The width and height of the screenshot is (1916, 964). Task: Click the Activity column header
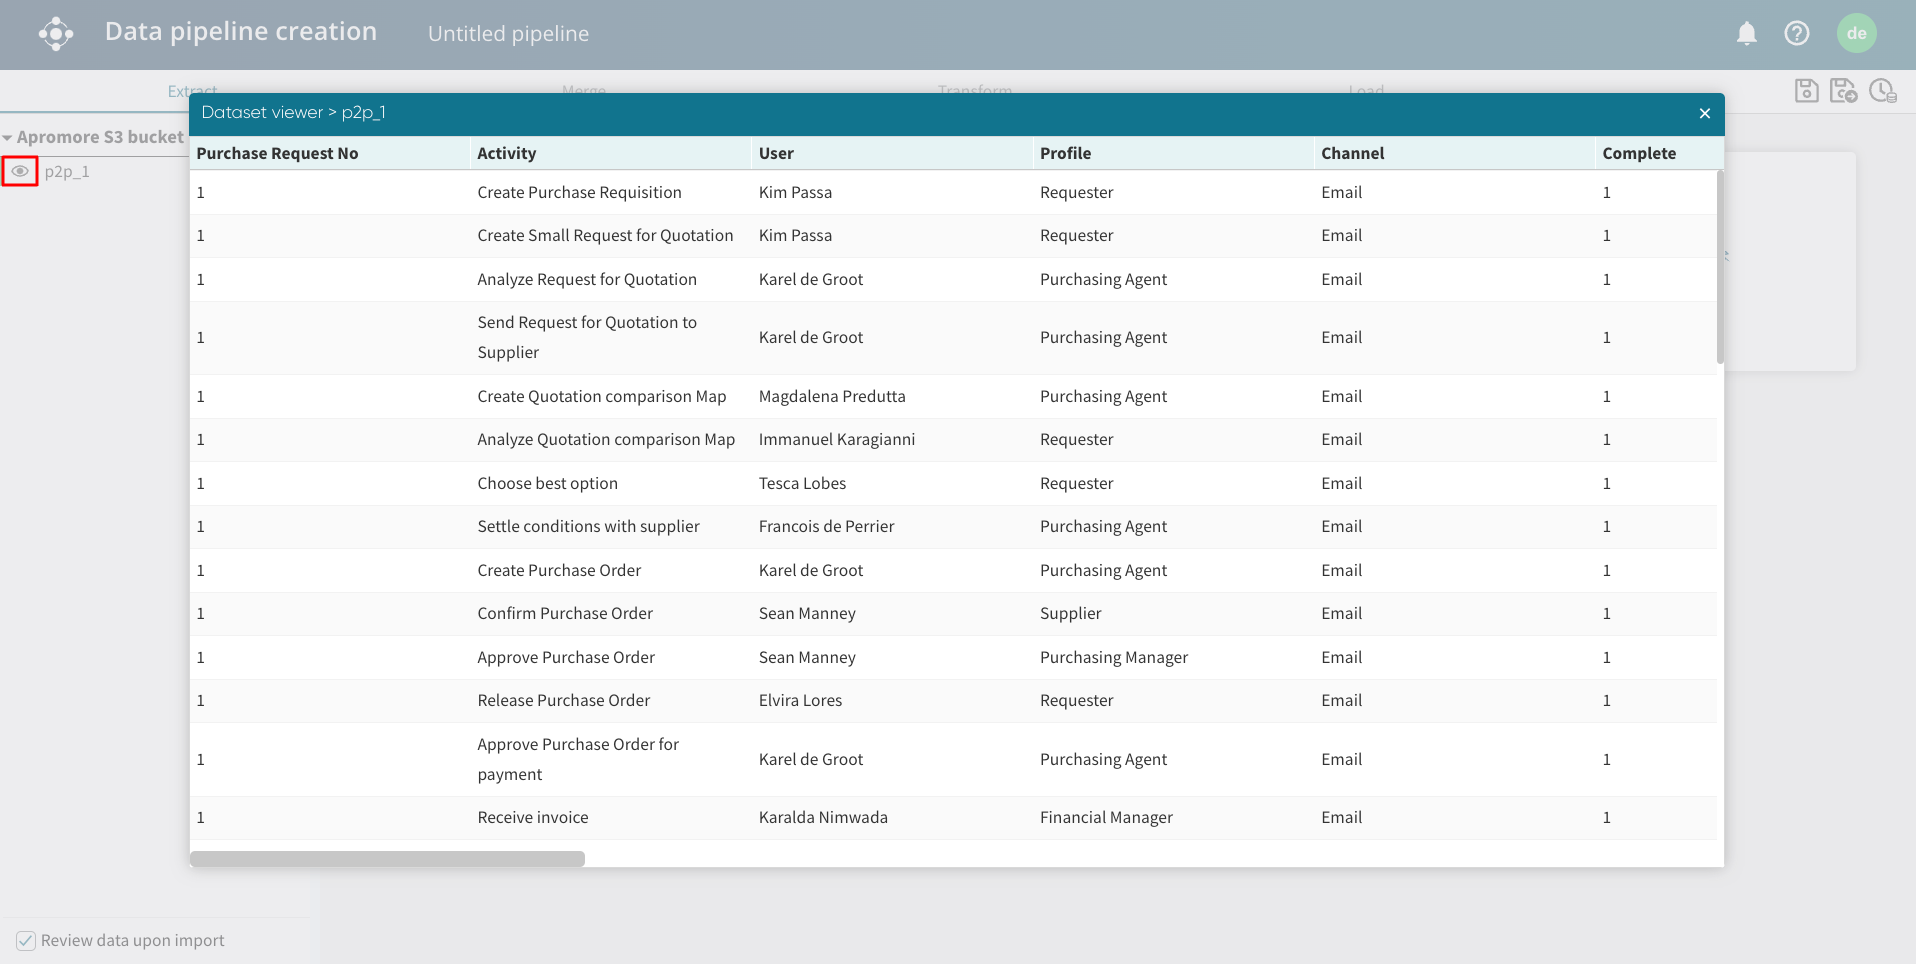[507, 154]
